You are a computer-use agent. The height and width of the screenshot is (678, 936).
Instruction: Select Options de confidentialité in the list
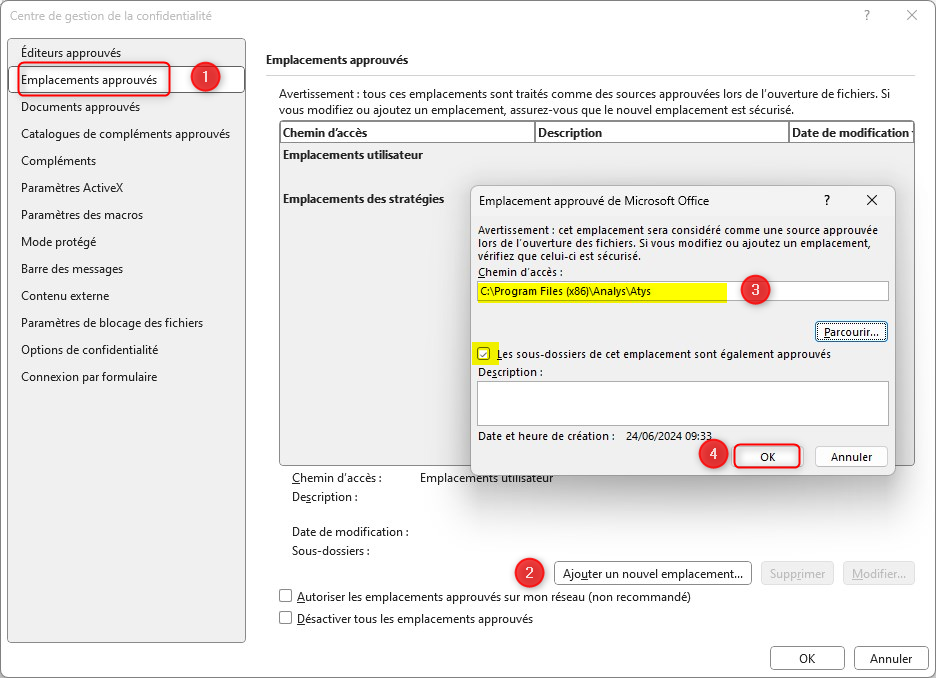[x=89, y=349]
